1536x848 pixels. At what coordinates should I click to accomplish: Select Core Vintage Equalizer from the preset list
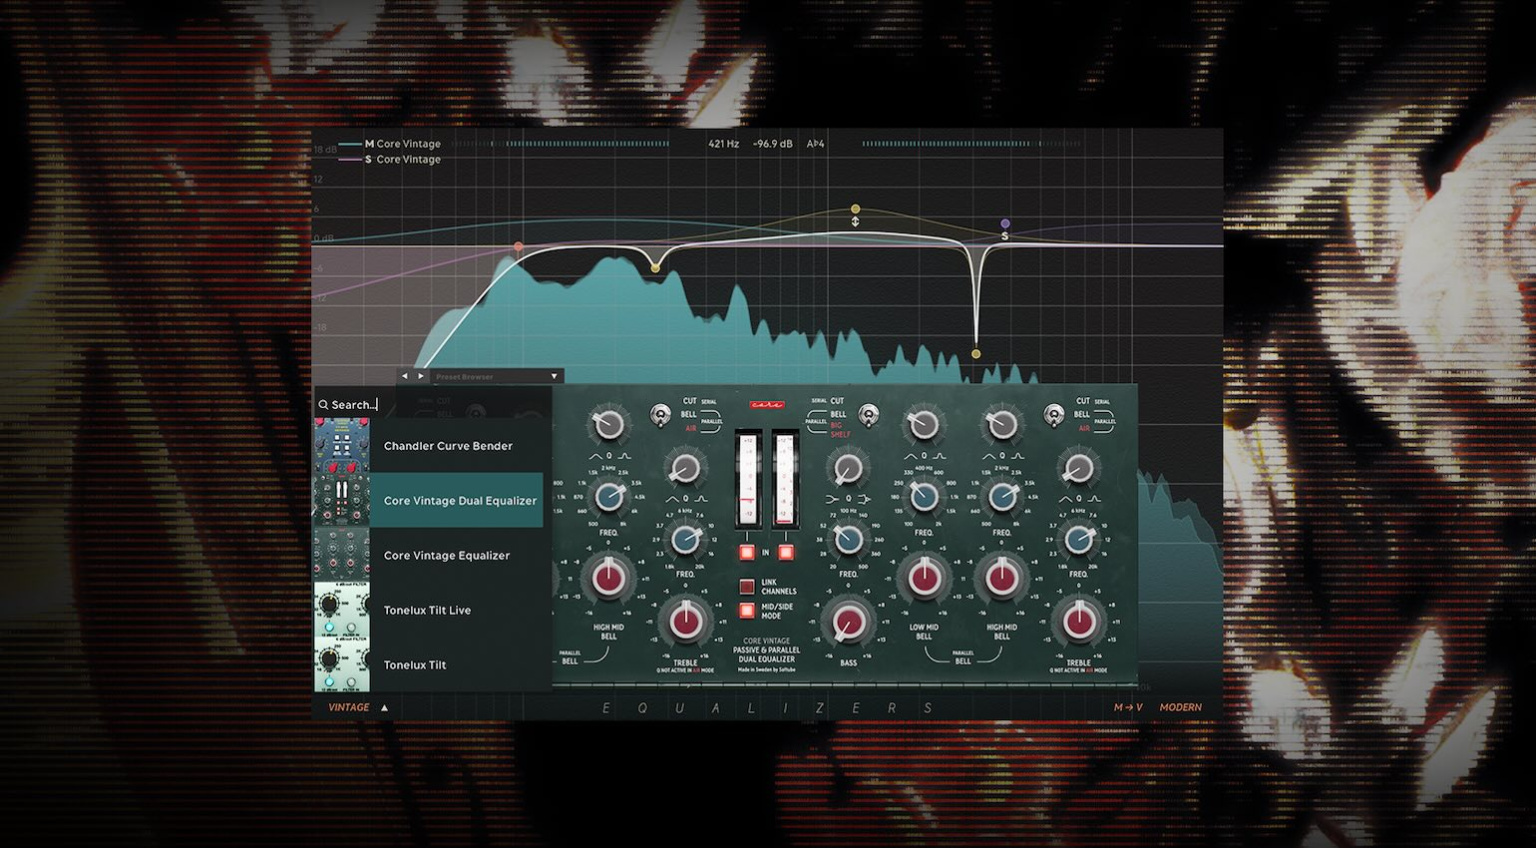pyautogui.click(x=447, y=555)
